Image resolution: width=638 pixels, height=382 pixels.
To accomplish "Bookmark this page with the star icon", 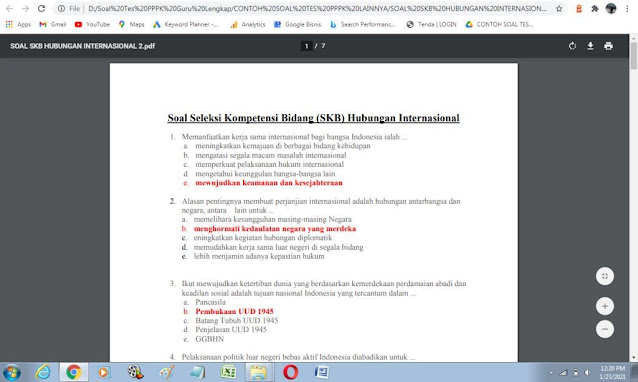I will pyautogui.click(x=559, y=9).
